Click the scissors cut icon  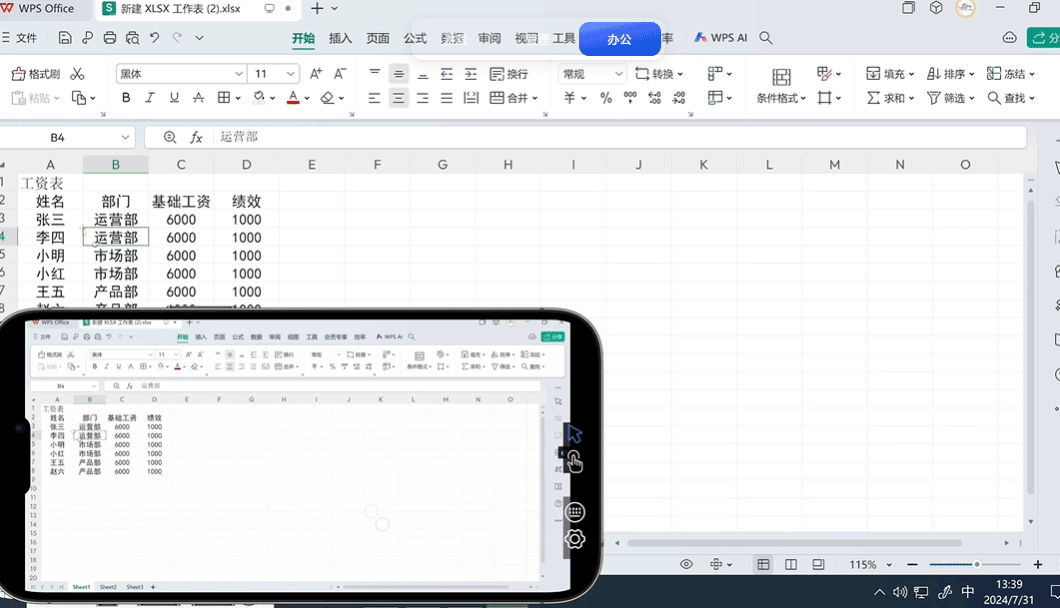[x=77, y=74]
